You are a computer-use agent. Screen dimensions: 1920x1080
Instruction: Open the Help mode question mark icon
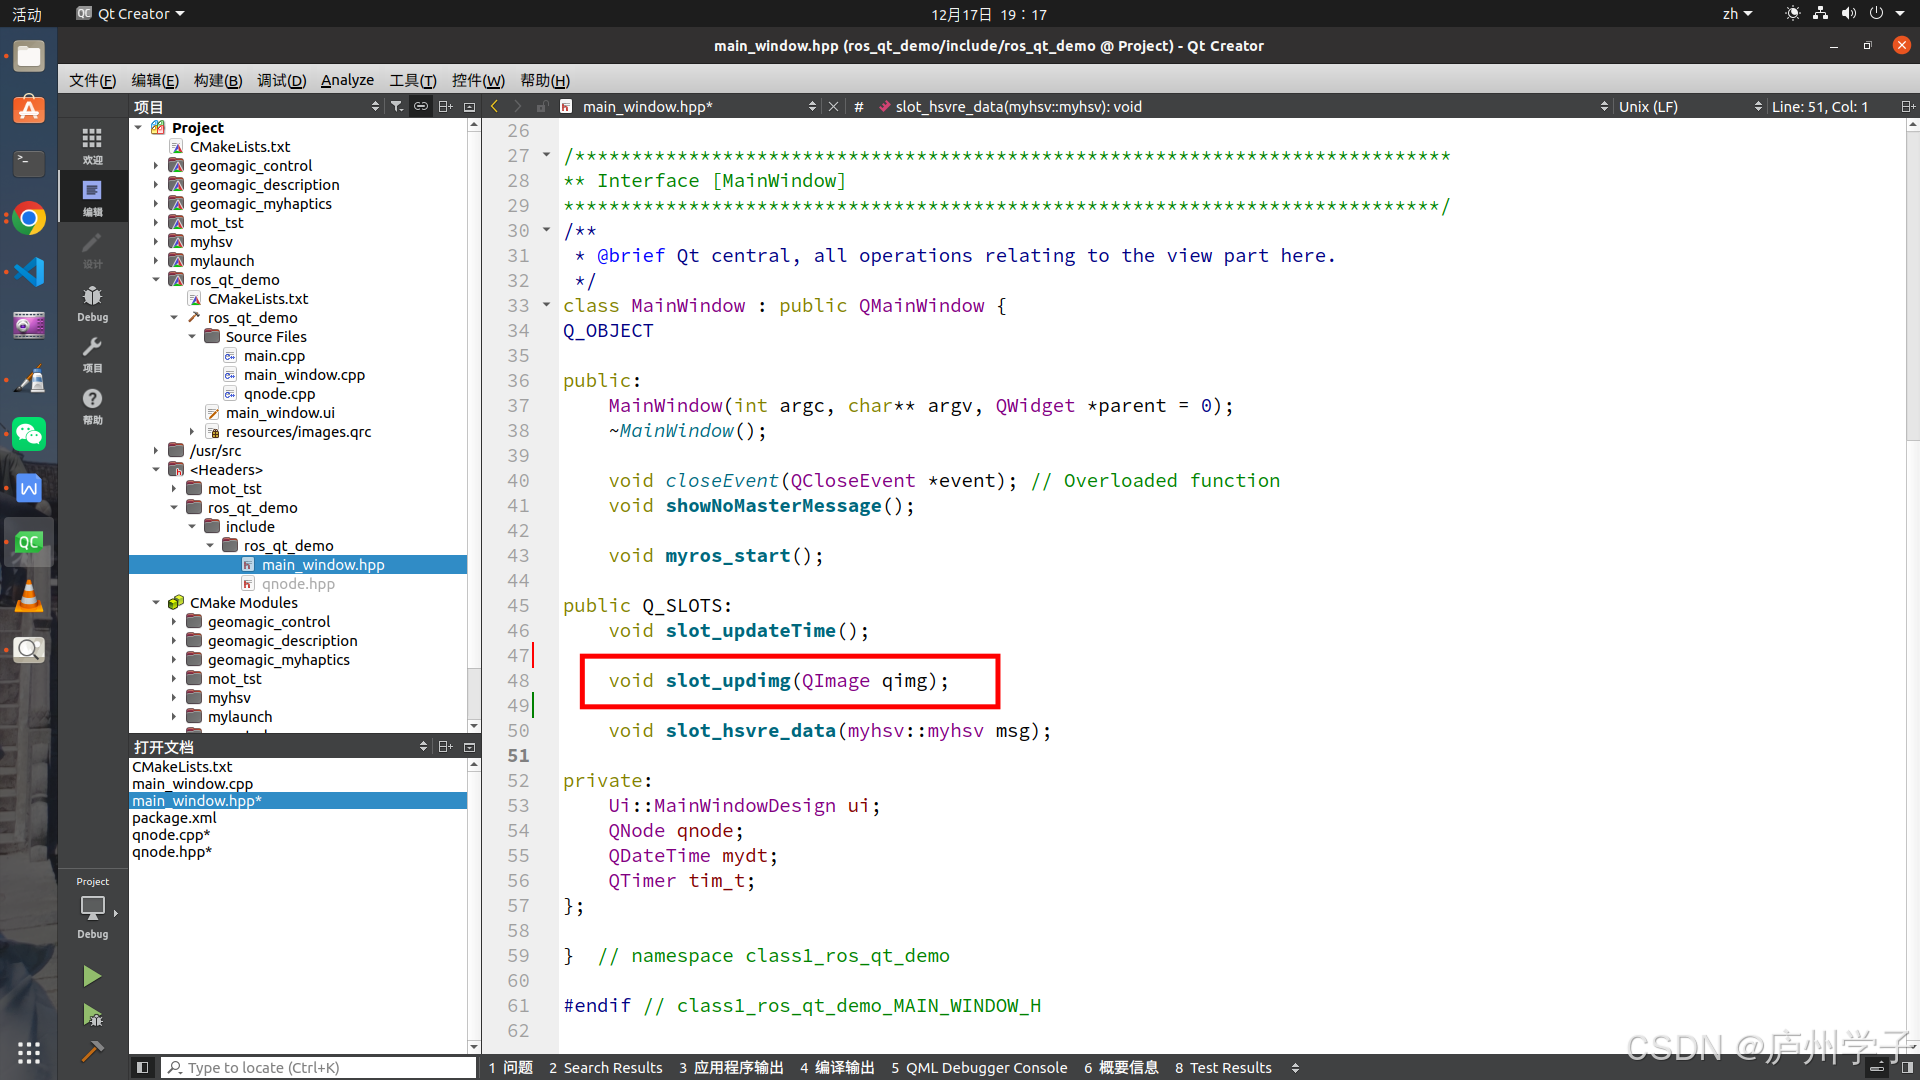92,405
